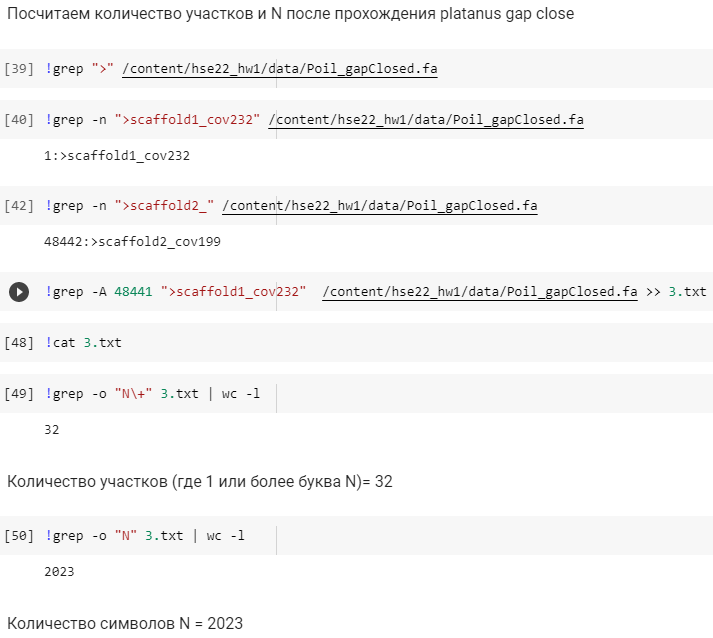Select output value 2023
This screenshot has width=713, height=638.
pyautogui.click(x=59, y=572)
